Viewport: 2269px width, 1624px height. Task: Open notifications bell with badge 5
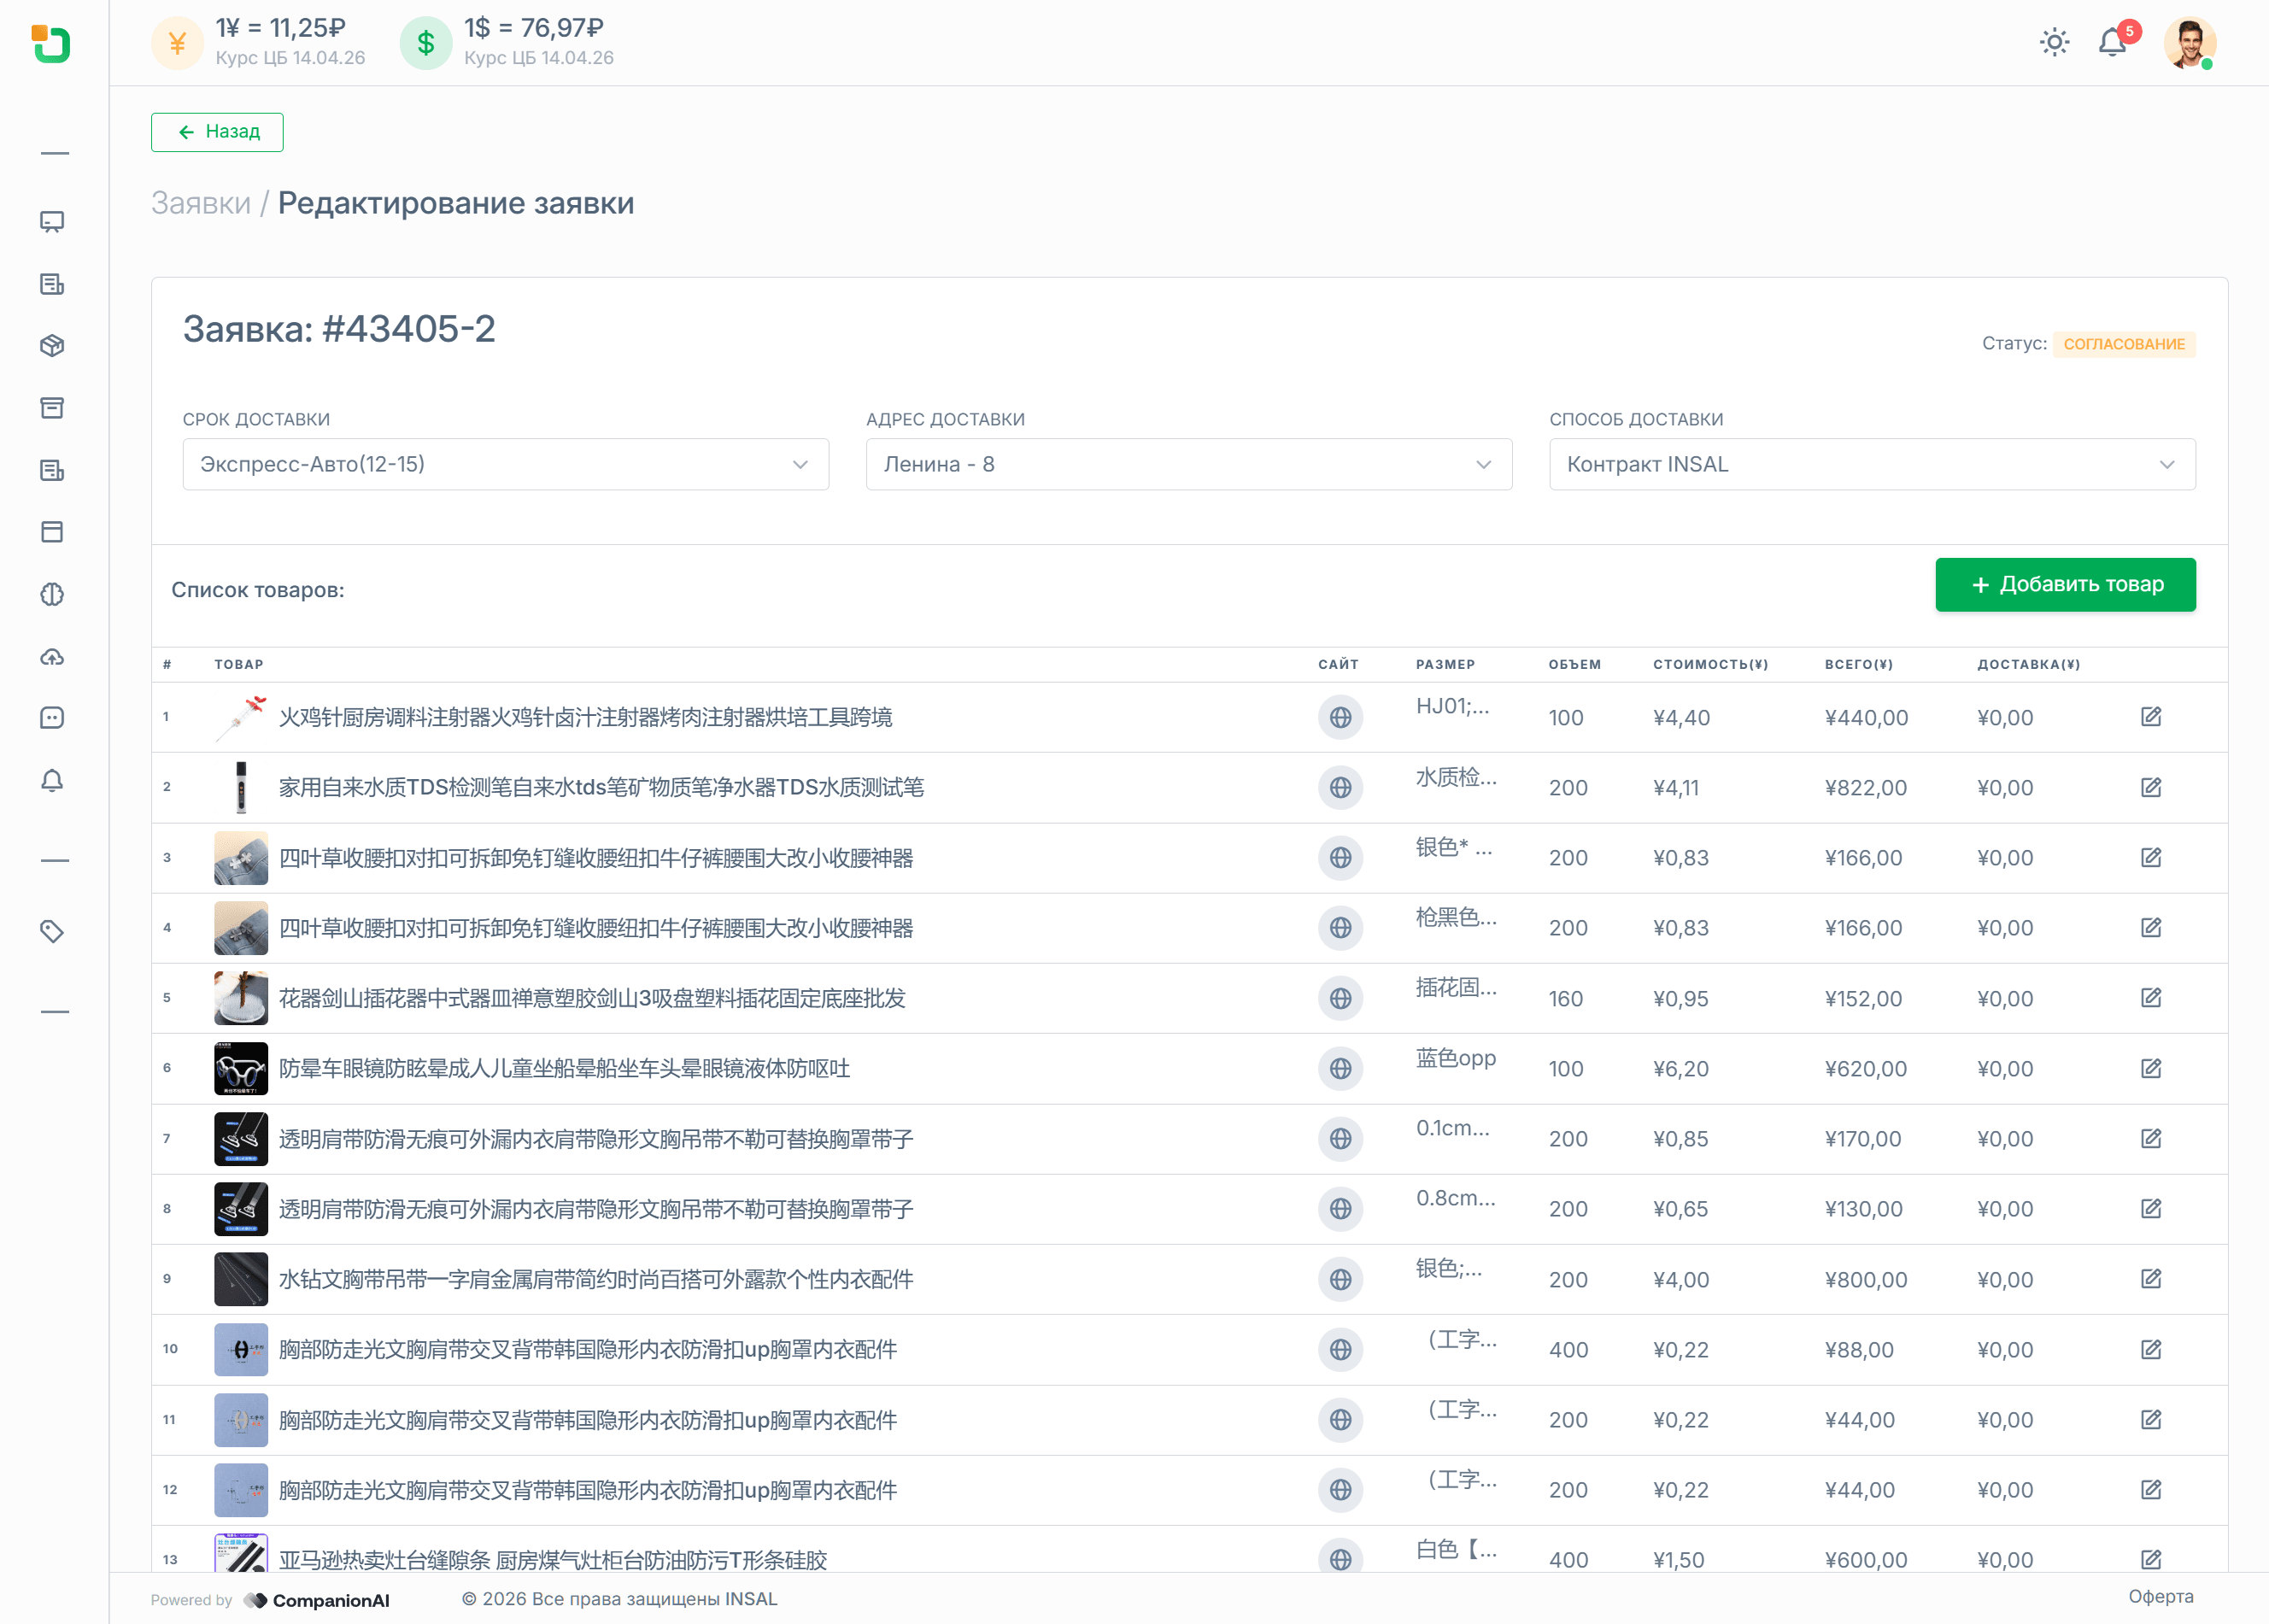pyautogui.click(x=2112, y=42)
